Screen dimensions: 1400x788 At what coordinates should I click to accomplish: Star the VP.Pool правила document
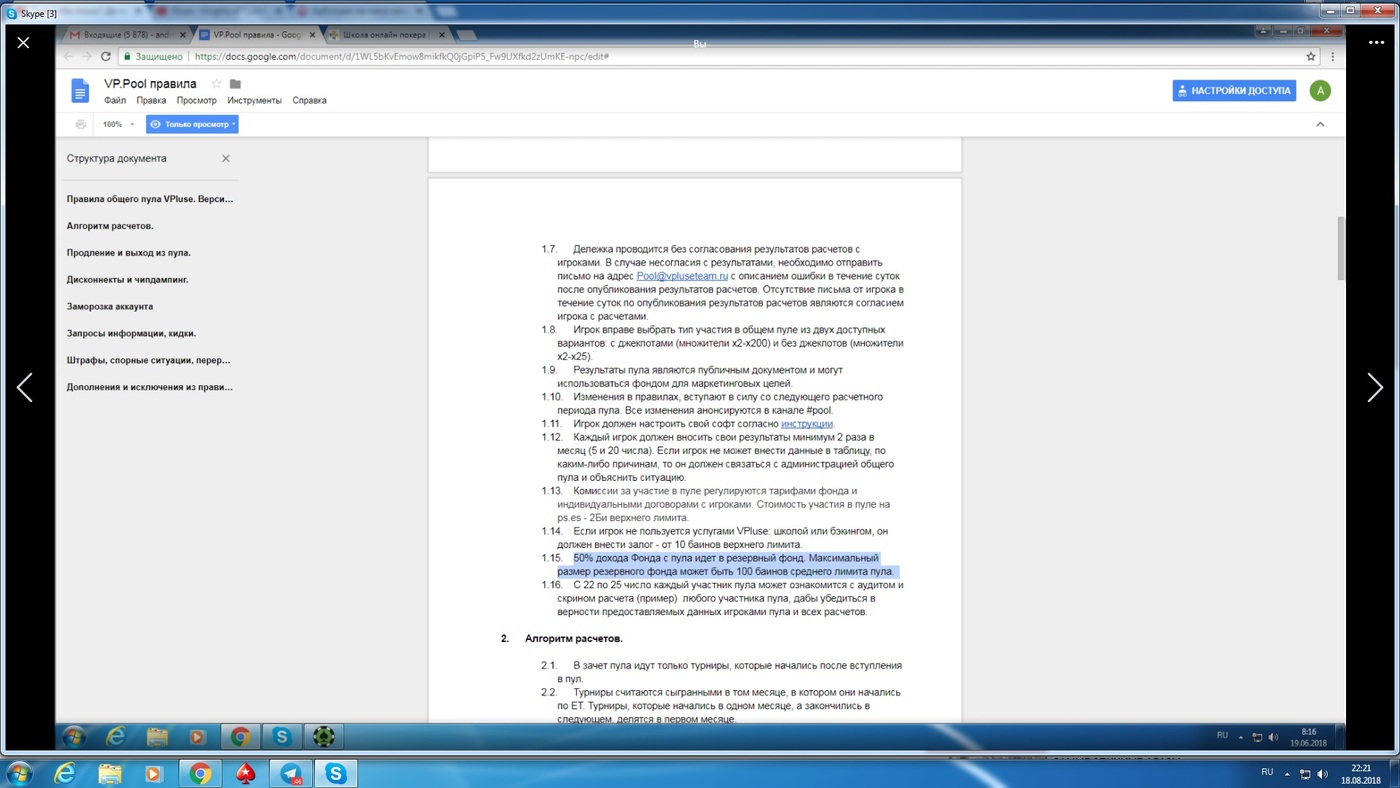[x=216, y=84]
